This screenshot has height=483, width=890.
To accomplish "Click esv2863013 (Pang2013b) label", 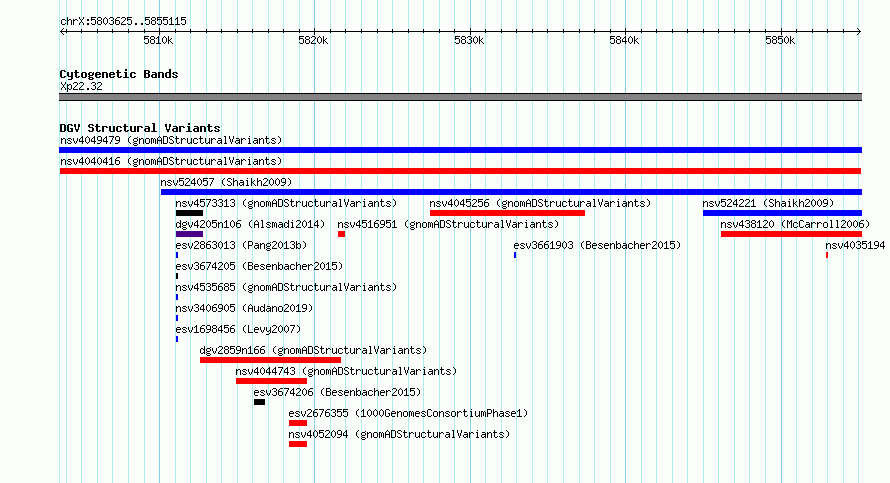I will [x=241, y=245].
